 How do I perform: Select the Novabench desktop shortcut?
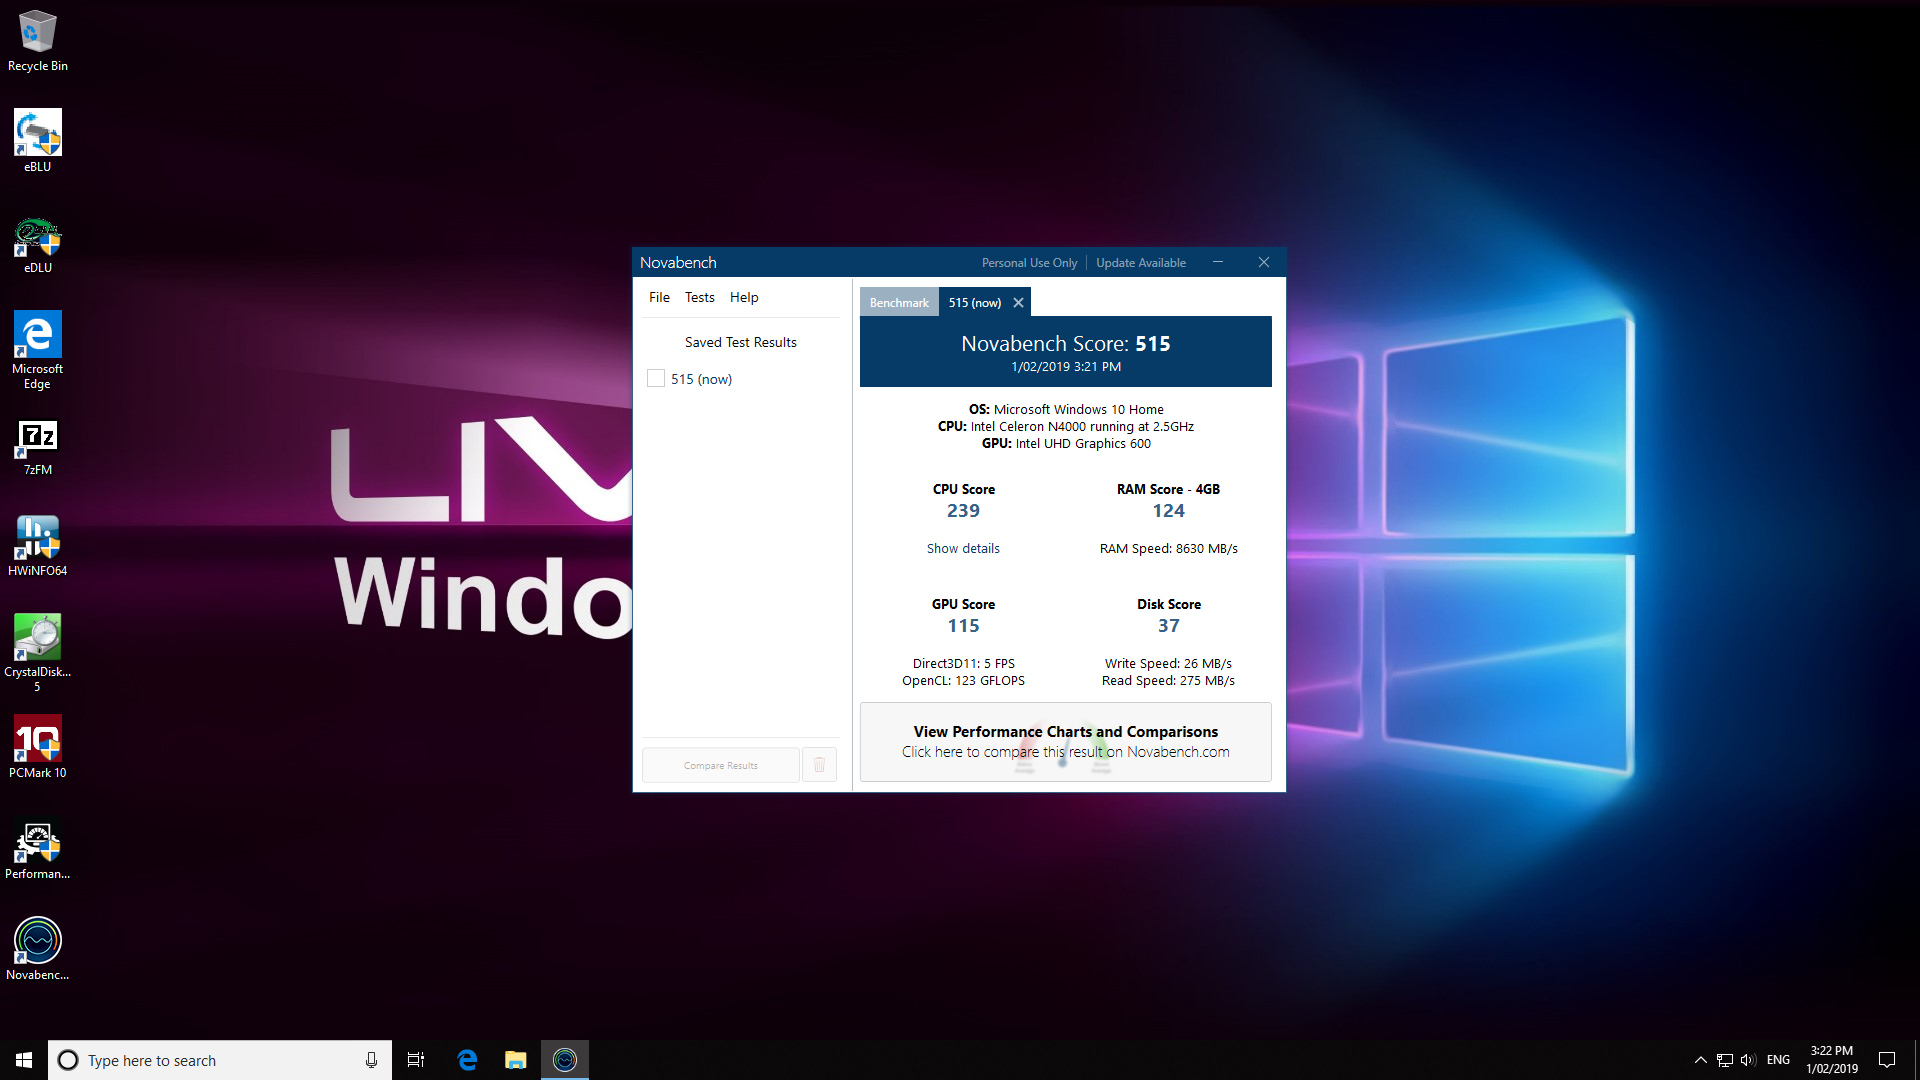tap(38, 950)
